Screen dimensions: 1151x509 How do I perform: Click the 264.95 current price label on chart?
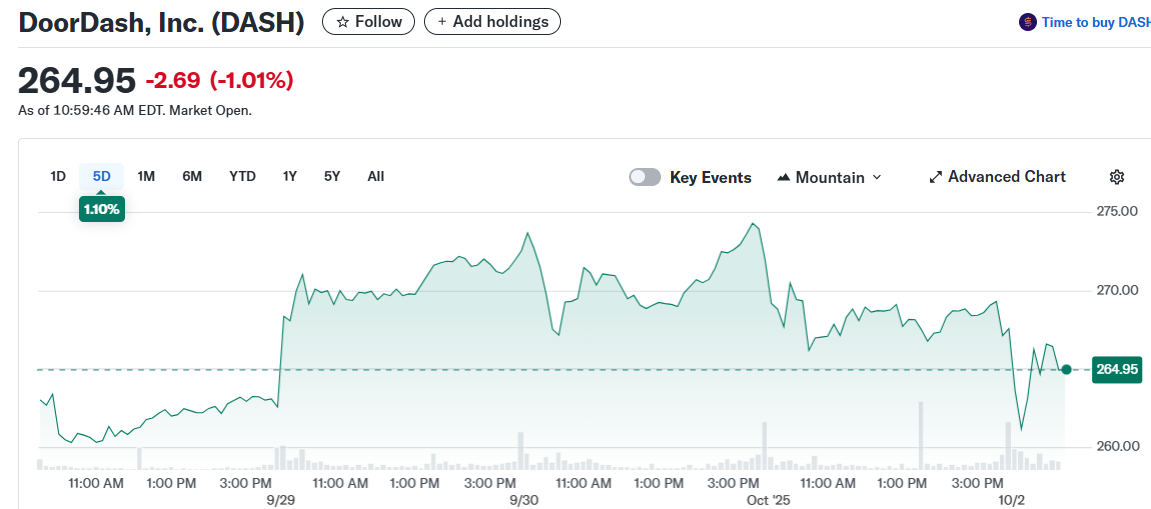[1116, 369]
